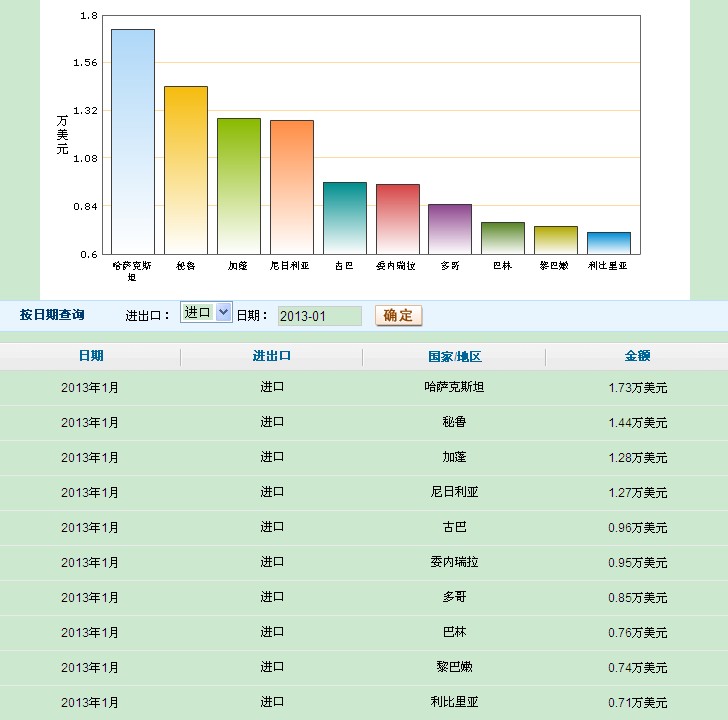The width and height of the screenshot is (728, 720).
Task: Click 哈萨克斯坦 in the table's country column
Action: 454,387
